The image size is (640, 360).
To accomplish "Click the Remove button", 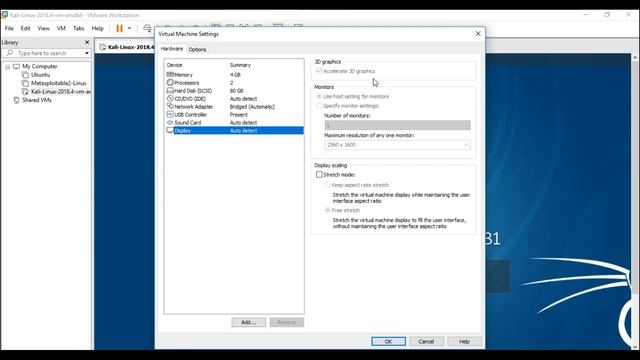I will [x=287, y=322].
